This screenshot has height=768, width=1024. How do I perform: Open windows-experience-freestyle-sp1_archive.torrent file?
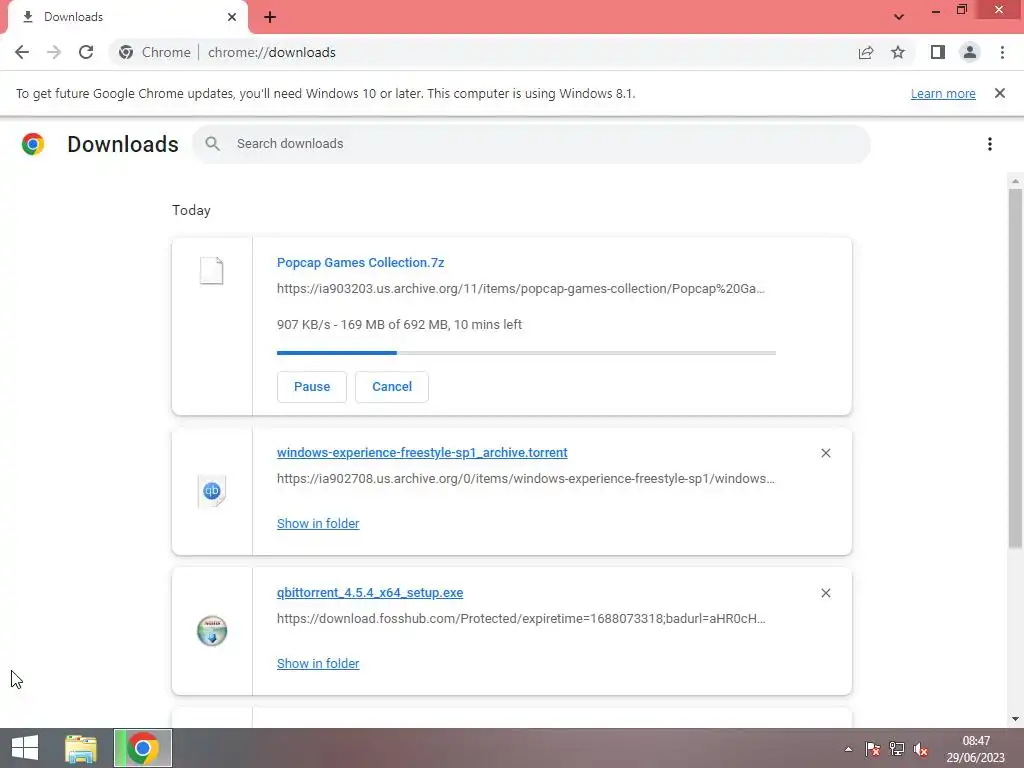coord(422,453)
